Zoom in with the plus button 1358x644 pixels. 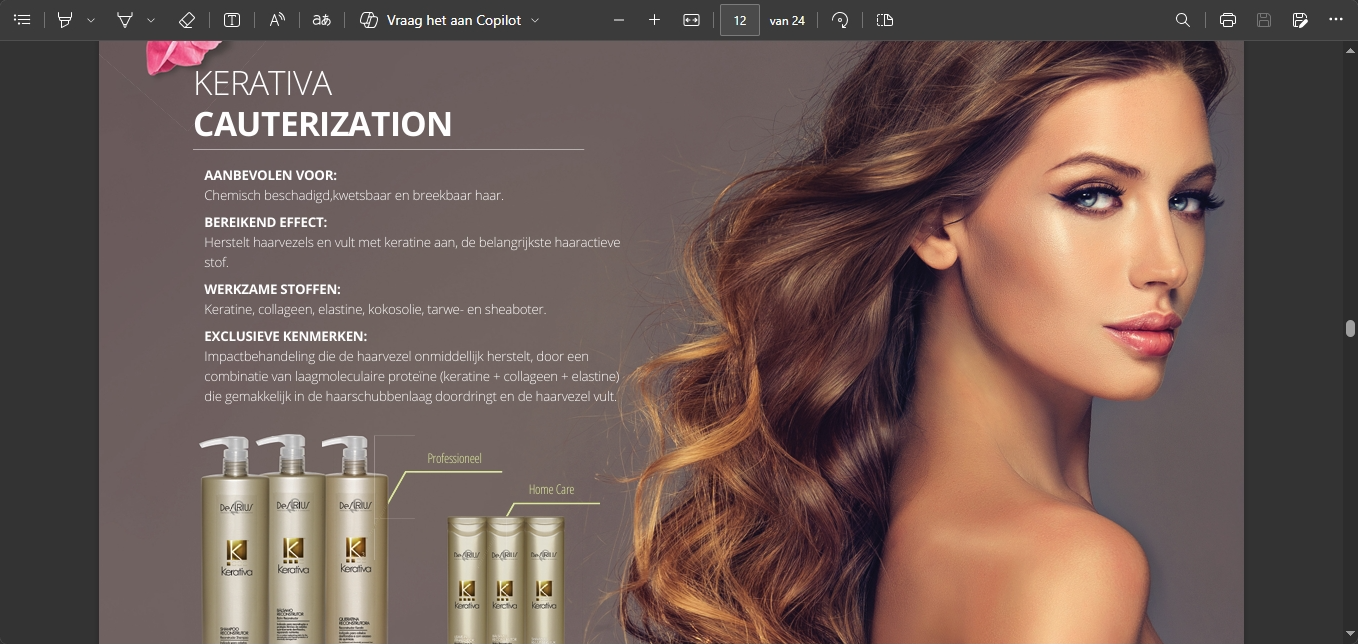click(x=655, y=20)
